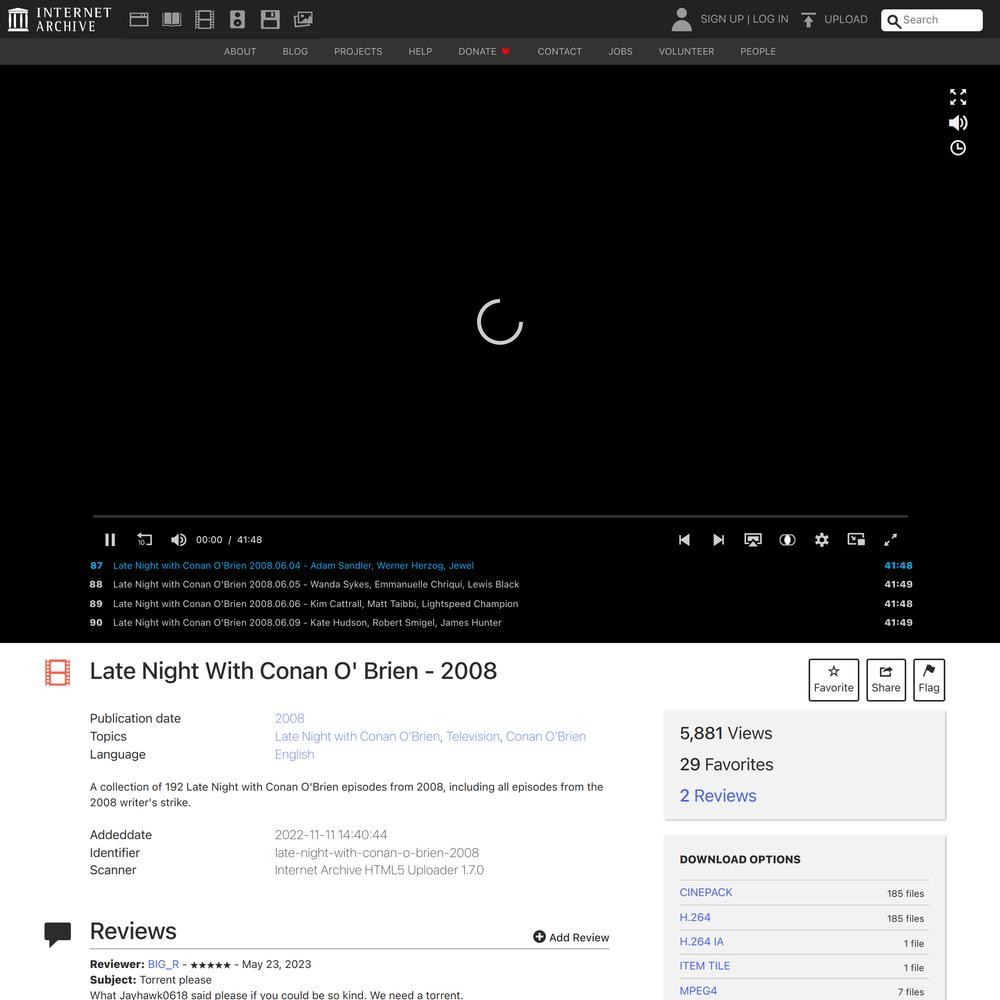Select playlist item 89 Kim Cattrall episode
1000x1000 pixels.
501,603
